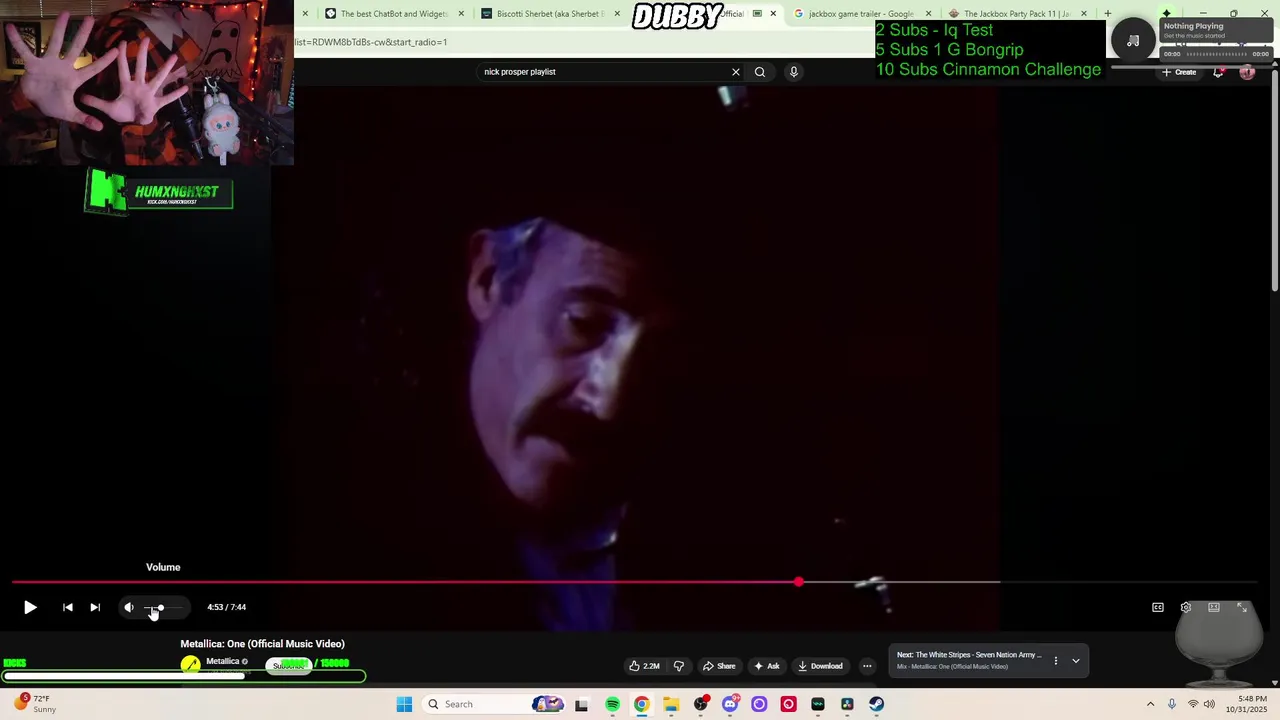
Task: Open the Metallica channel avatar
Action: (x=190, y=664)
